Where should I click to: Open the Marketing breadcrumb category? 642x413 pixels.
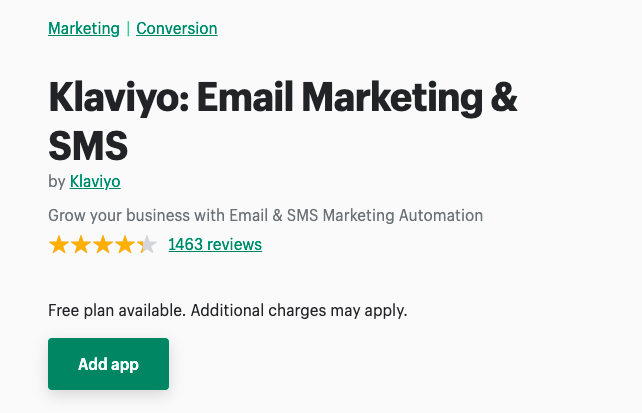84,28
